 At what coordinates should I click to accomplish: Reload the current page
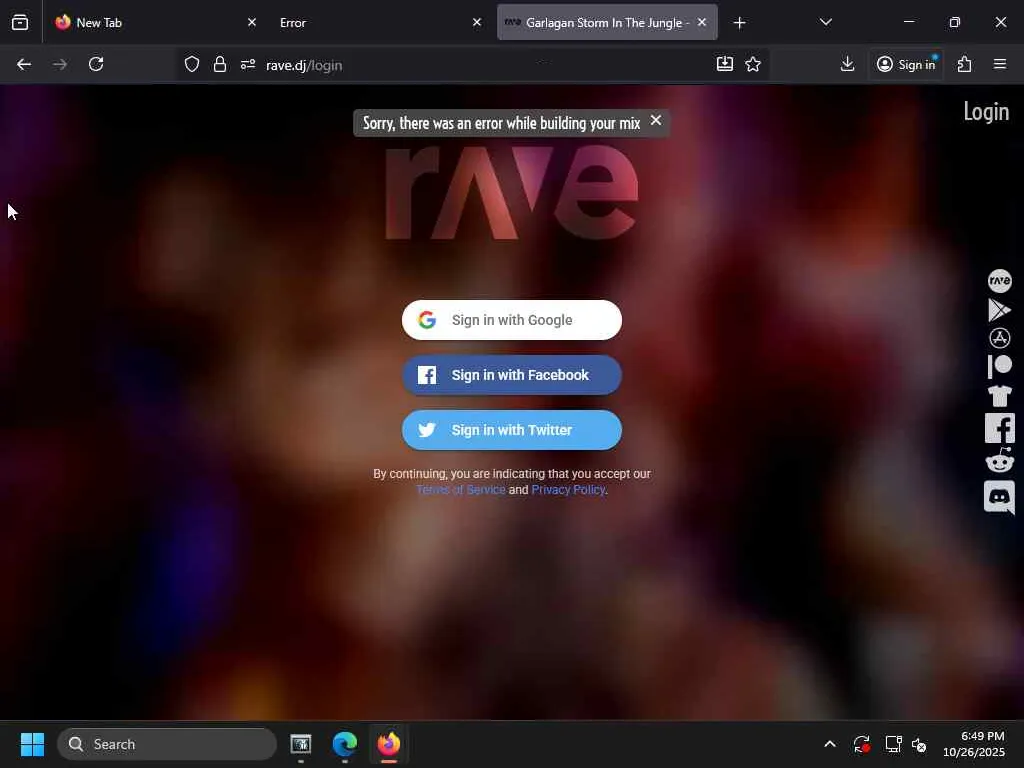pyautogui.click(x=96, y=64)
